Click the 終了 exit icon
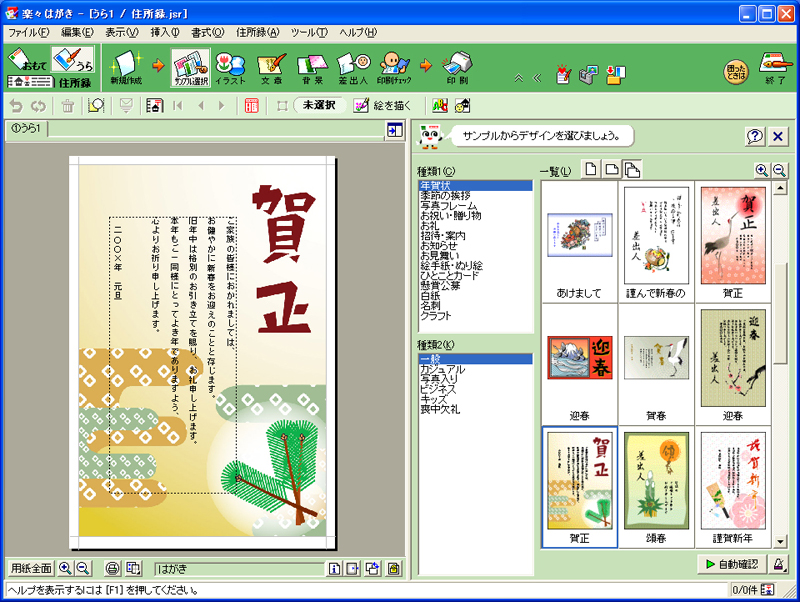This screenshot has width=800, height=602. tap(773, 67)
